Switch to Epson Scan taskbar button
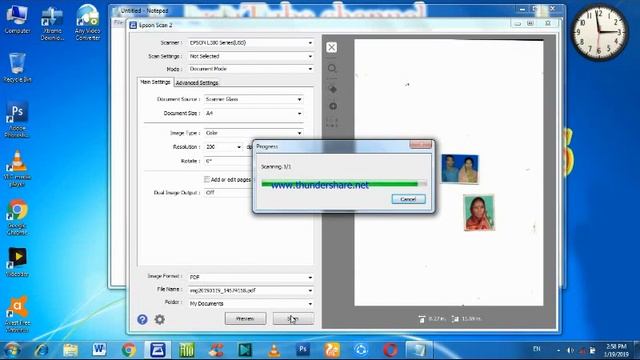 [158, 350]
